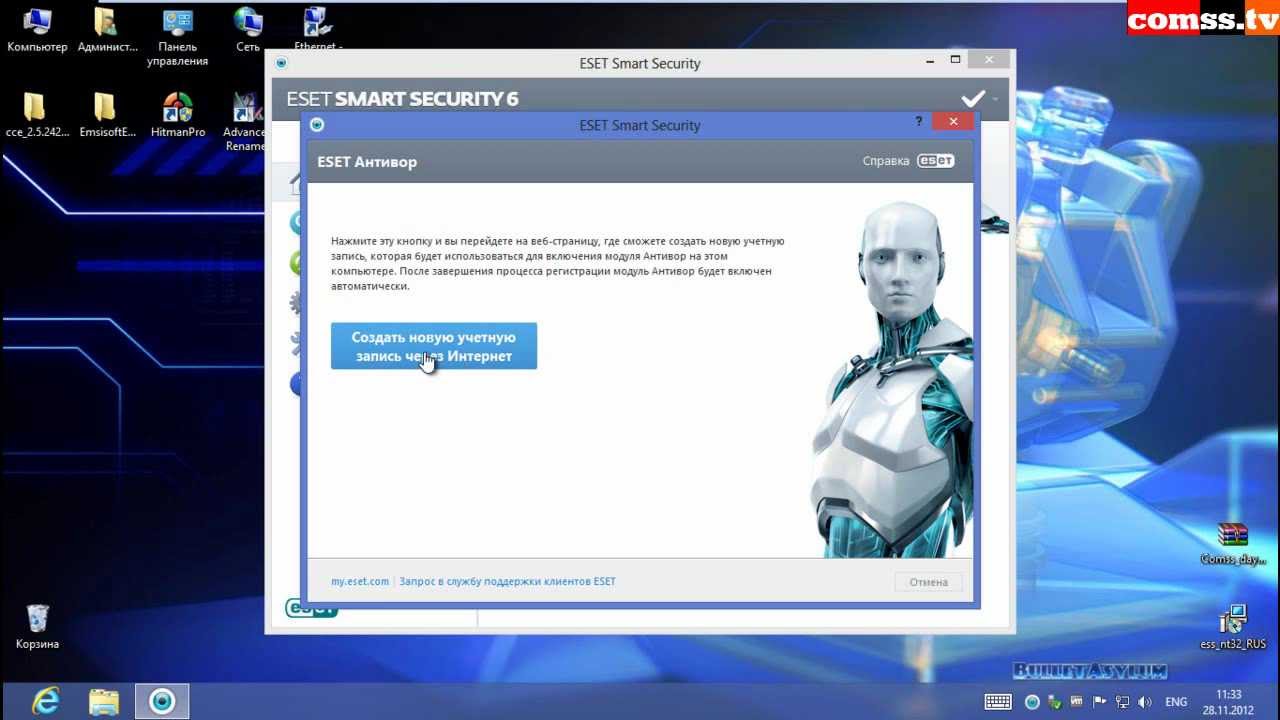Click the network tray icon
Screen dimensions: 1280x720
tap(1122, 702)
